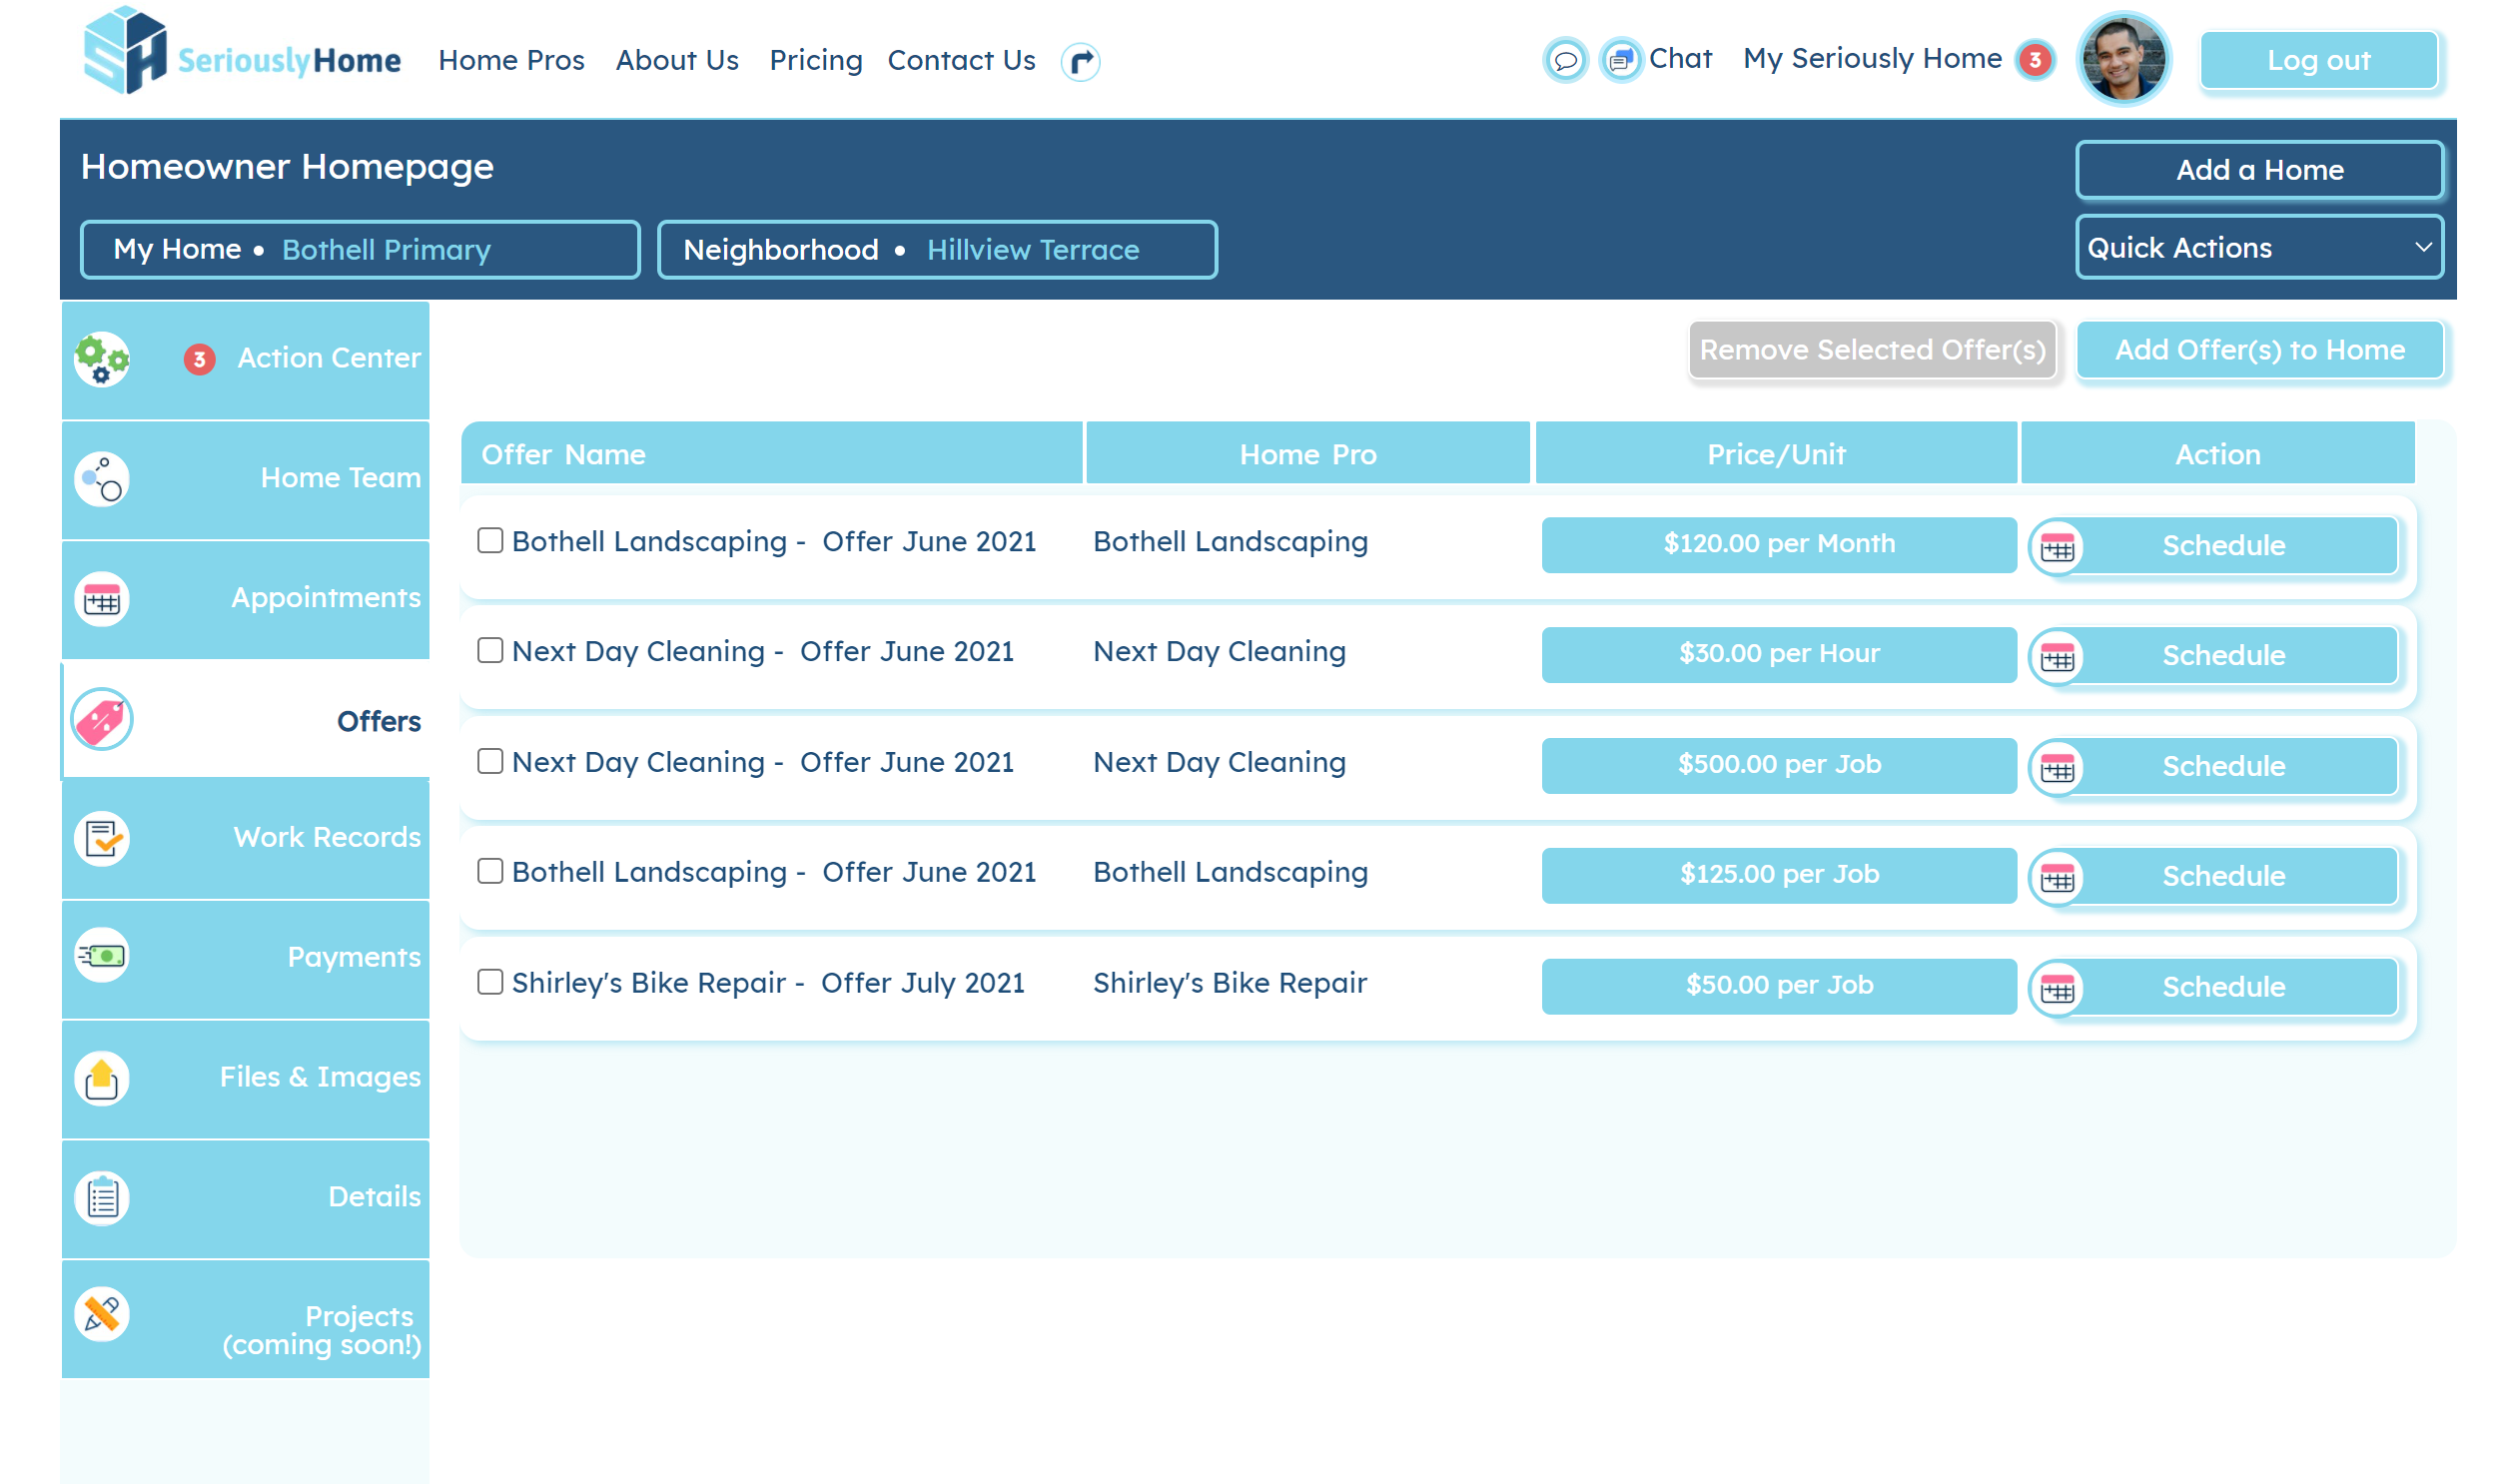
Task: Click calendar icon for $120.00 per Month offer
Action: pyautogui.click(x=2057, y=546)
